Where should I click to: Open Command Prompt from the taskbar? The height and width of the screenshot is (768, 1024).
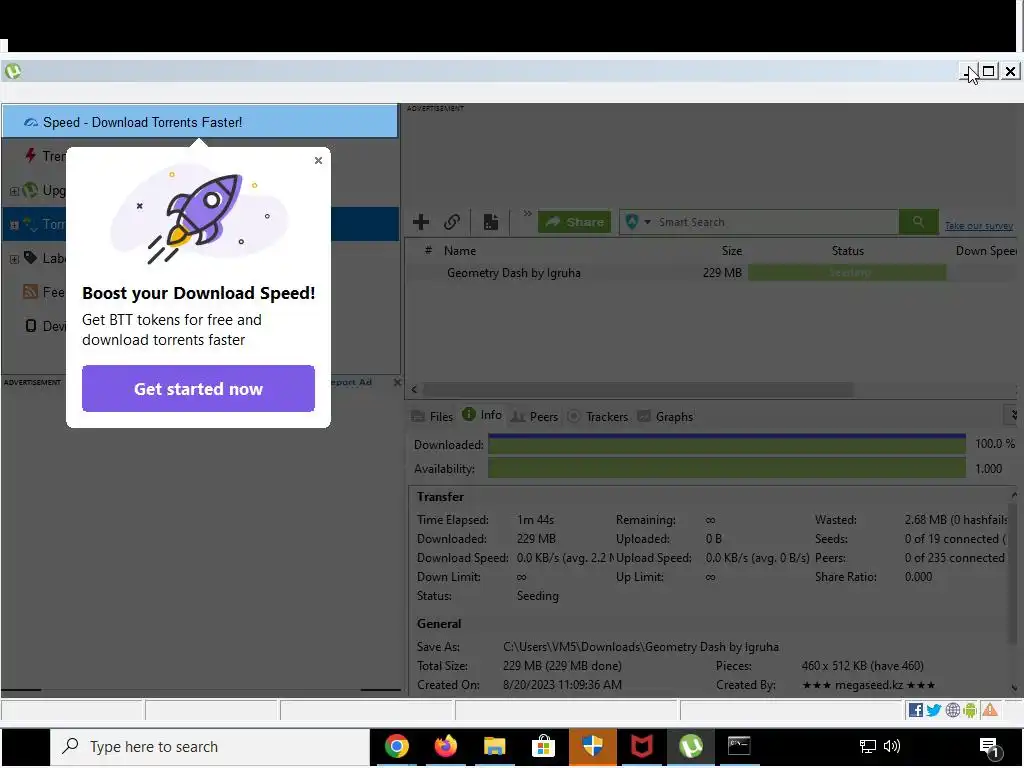pyautogui.click(x=739, y=745)
